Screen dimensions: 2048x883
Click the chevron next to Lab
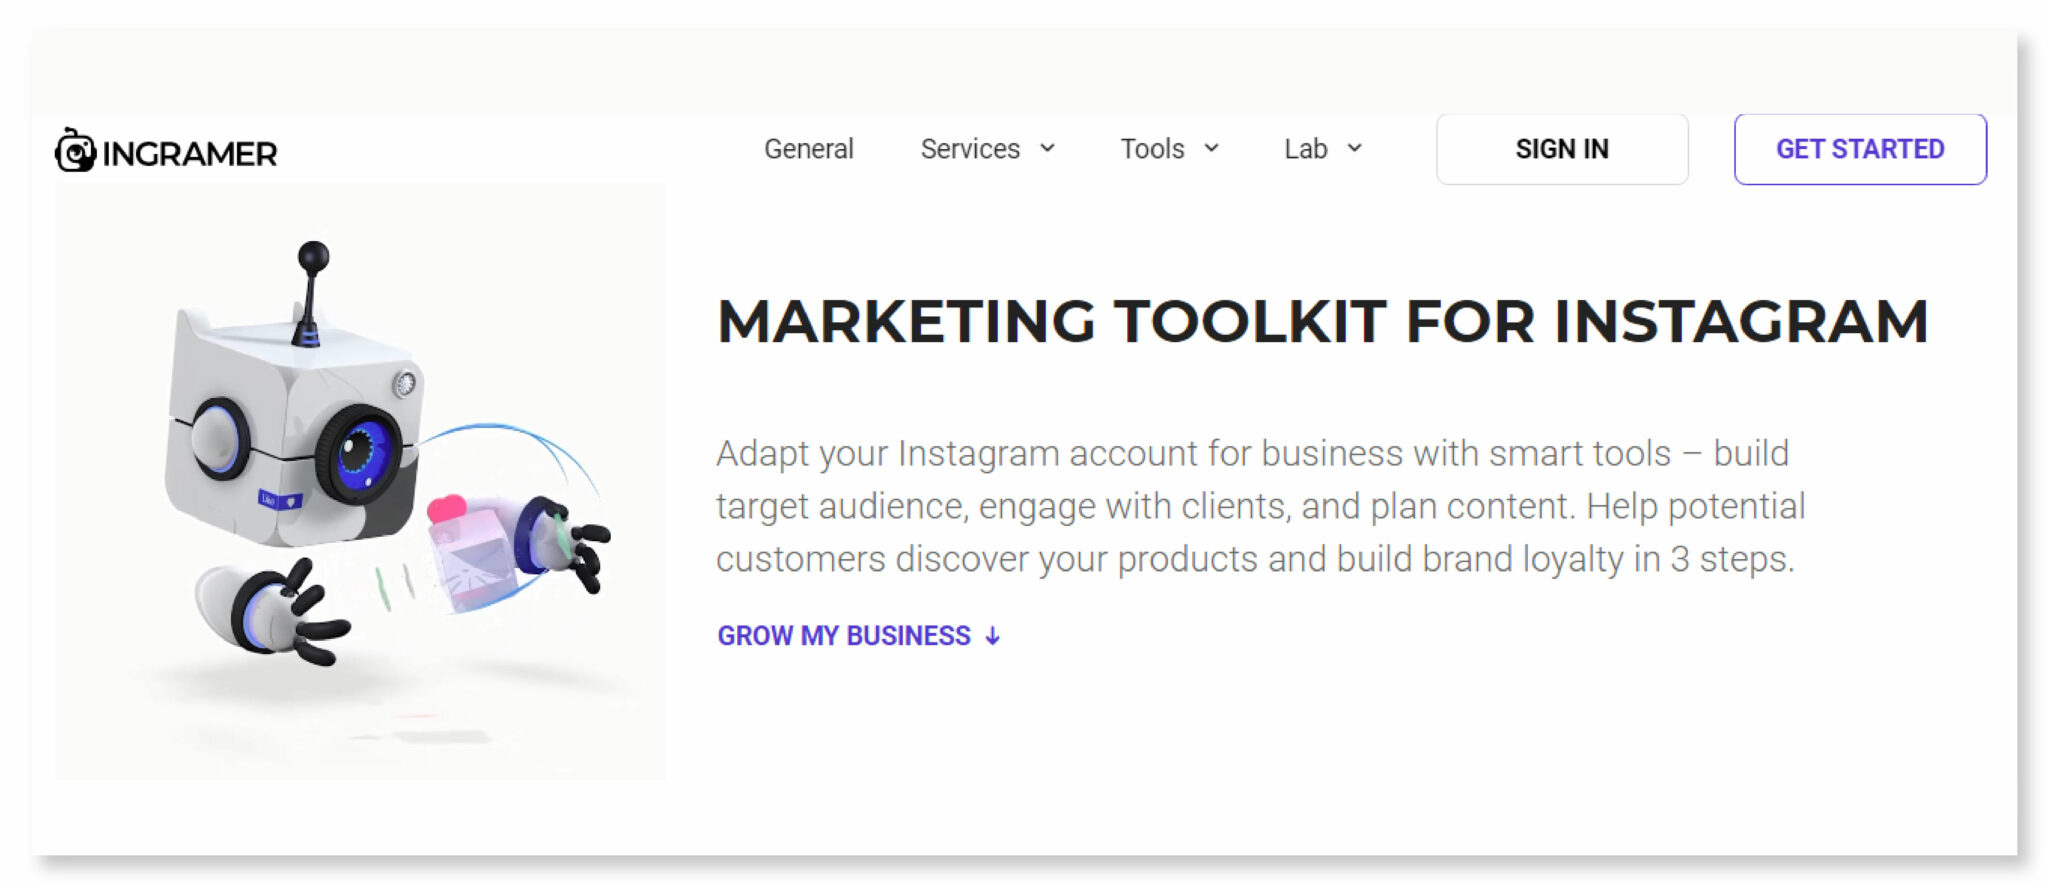[1356, 149]
